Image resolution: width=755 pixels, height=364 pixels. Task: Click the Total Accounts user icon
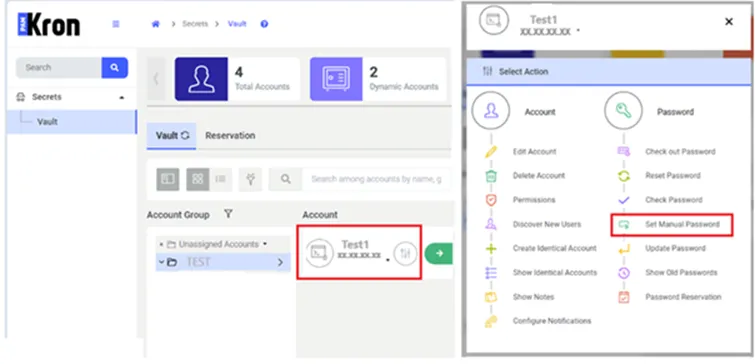(201, 79)
